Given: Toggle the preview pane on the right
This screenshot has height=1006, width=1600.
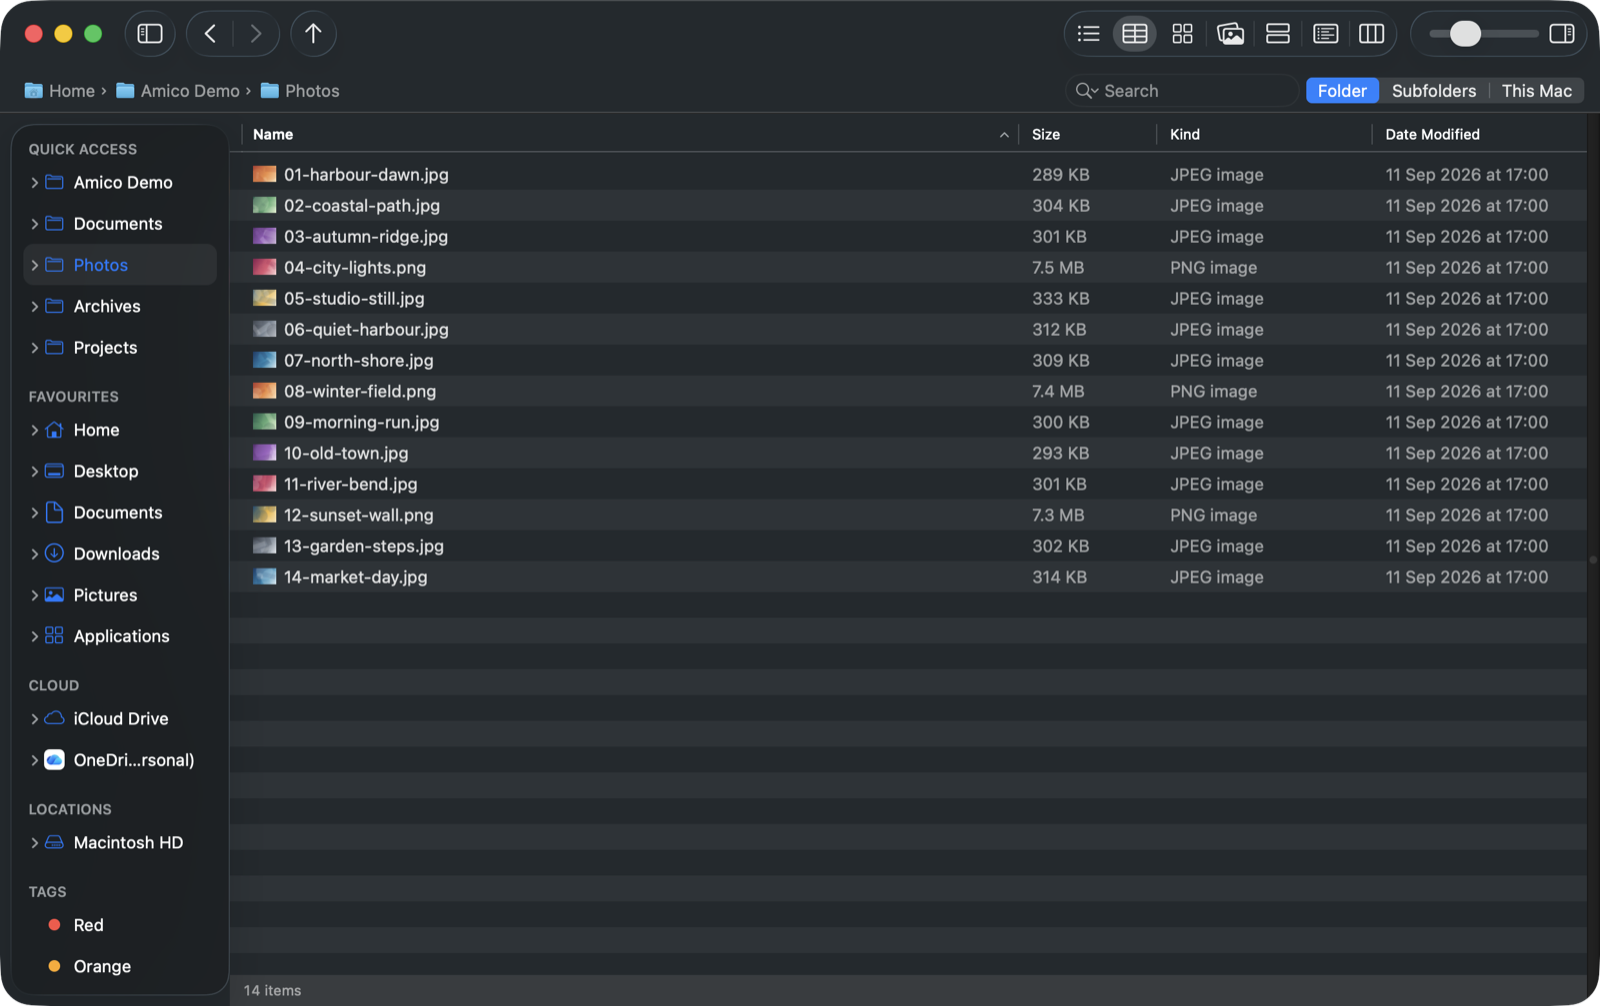Looking at the screenshot, I should click(1561, 34).
